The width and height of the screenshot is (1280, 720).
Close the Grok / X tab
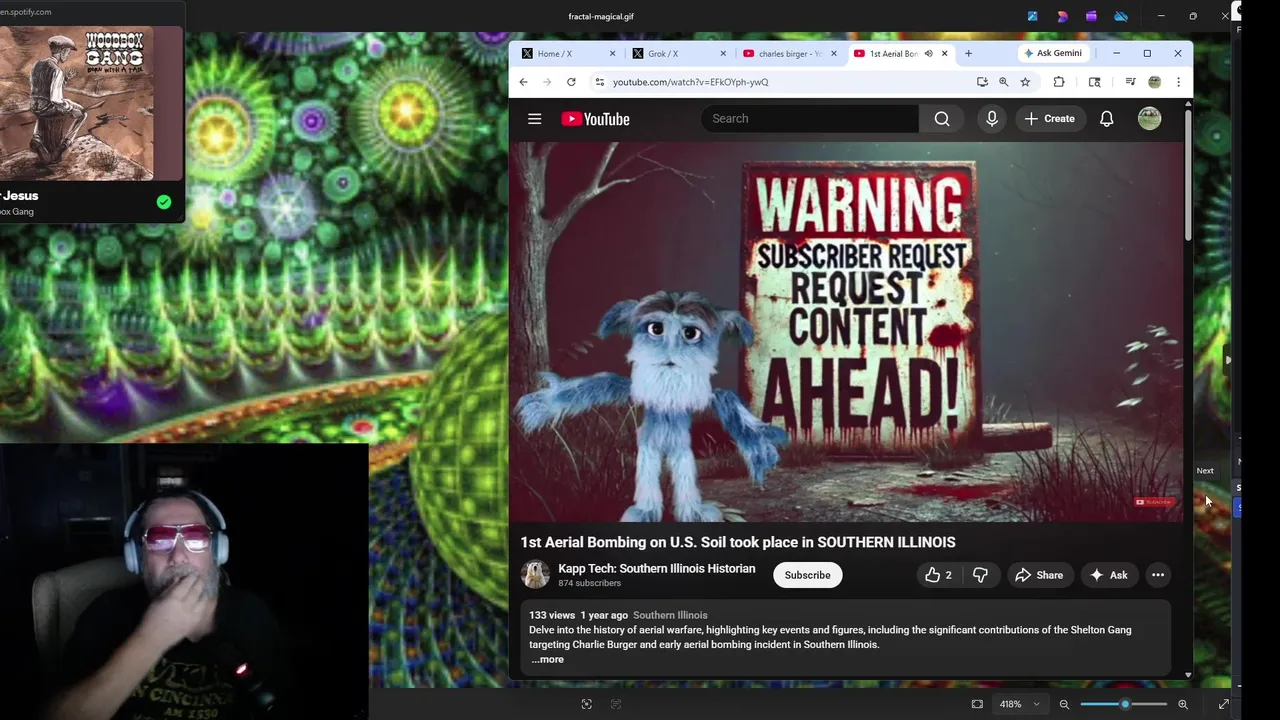click(724, 53)
